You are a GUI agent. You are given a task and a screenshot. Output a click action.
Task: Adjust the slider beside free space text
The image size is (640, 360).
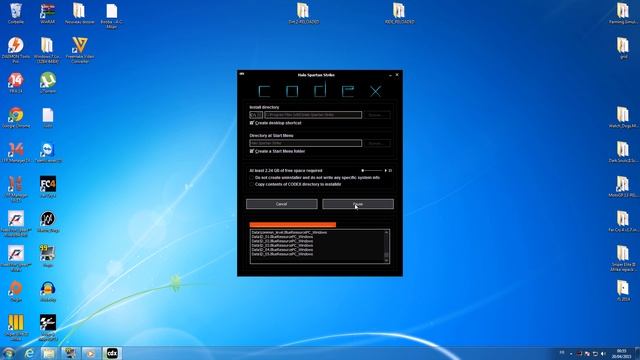(x=372, y=171)
